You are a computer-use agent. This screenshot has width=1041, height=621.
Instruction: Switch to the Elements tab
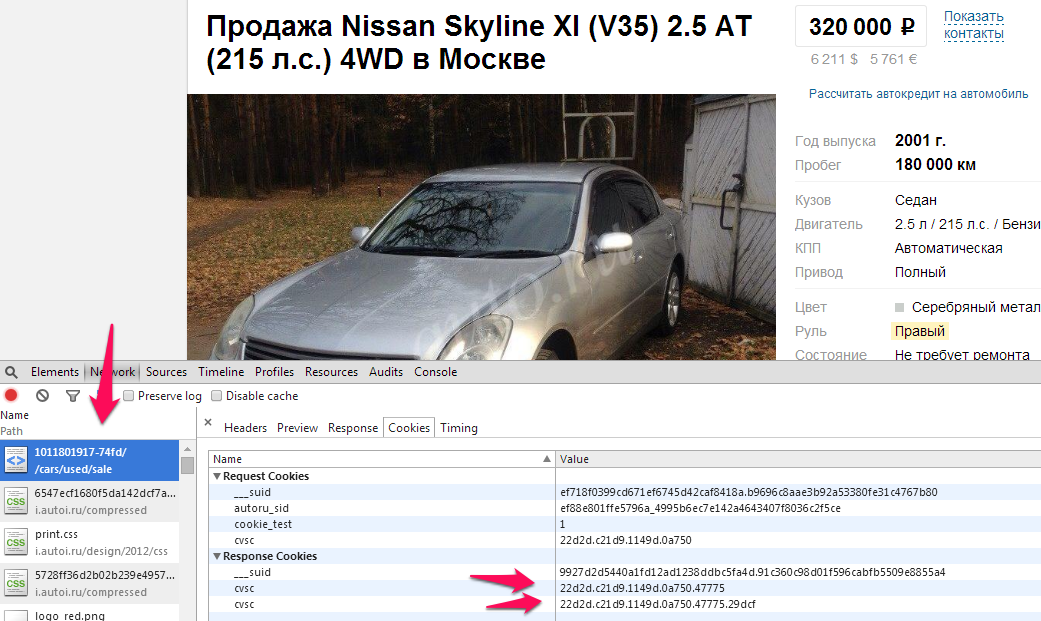(54, 372)
